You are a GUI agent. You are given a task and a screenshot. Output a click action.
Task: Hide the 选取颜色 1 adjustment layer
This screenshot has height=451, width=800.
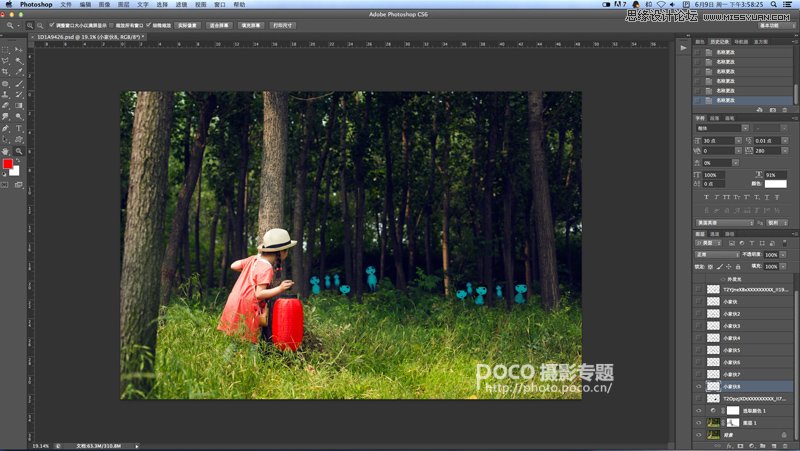pyautogui.click(x=698, y=410)
